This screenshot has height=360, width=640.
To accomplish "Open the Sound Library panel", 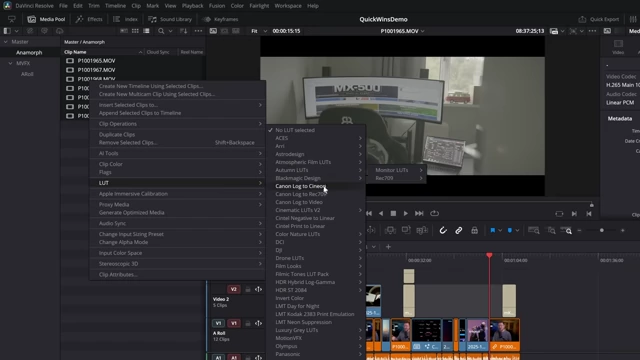I will click(x=170, y=19).
